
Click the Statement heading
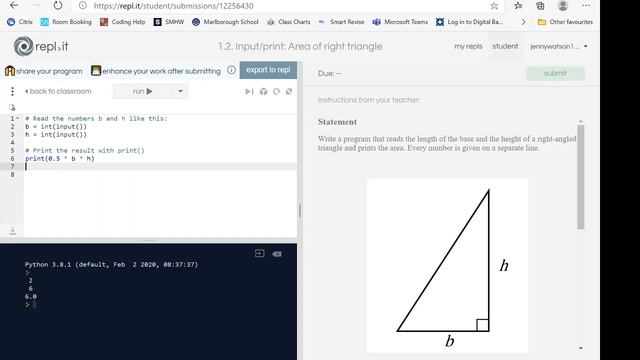pos(337,122)
